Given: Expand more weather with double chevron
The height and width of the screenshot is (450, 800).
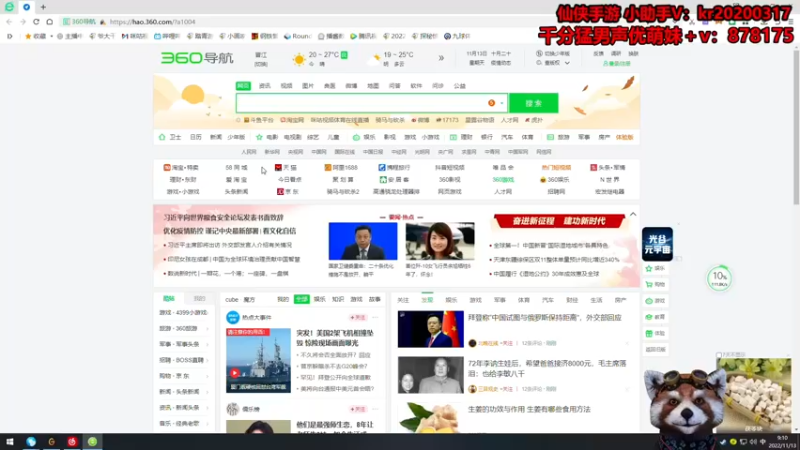Looking at the screenshot, I should pos(441,58).
